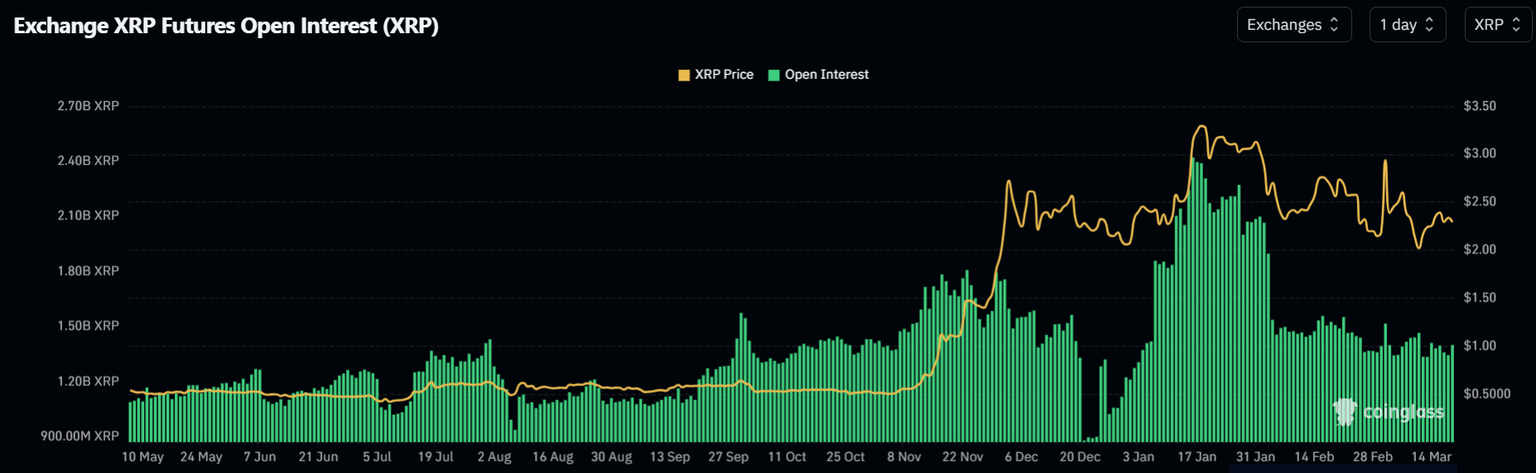The width and height of the screenshot is (1536, 473).
Task: Click the 2.10B XRP axis label
Action: 88,215
